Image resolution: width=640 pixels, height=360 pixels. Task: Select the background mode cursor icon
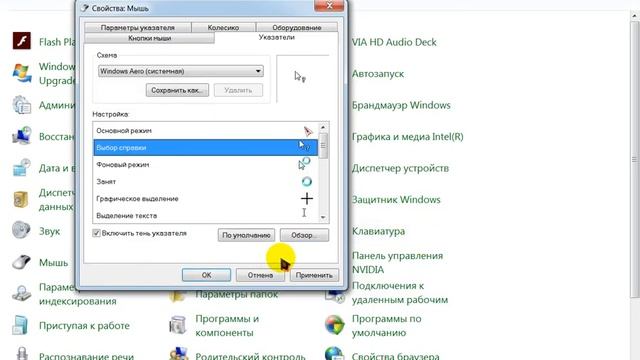(x=304, y=164)
